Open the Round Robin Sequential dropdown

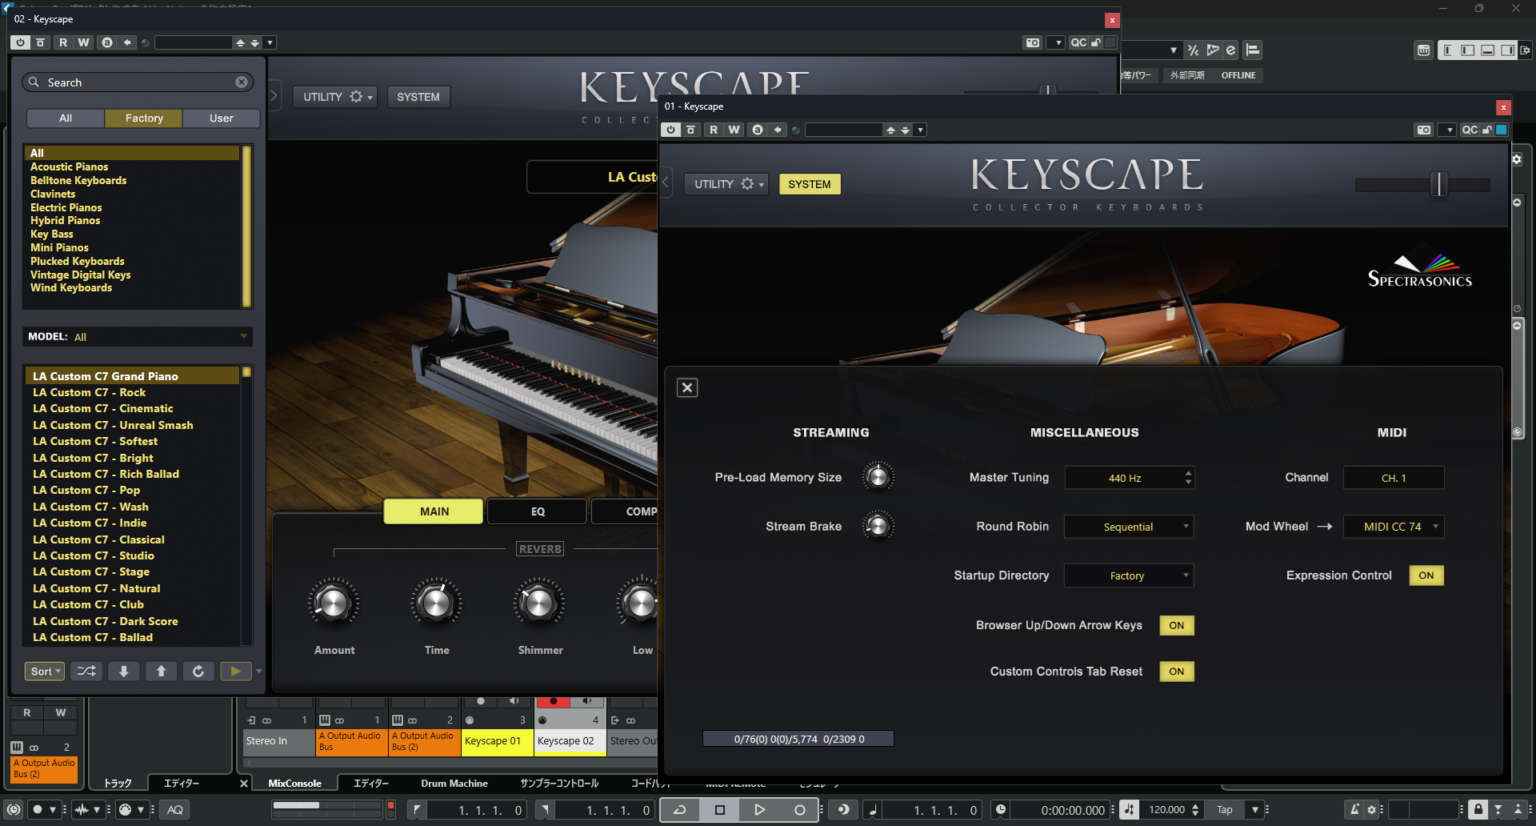[1128, 527]
